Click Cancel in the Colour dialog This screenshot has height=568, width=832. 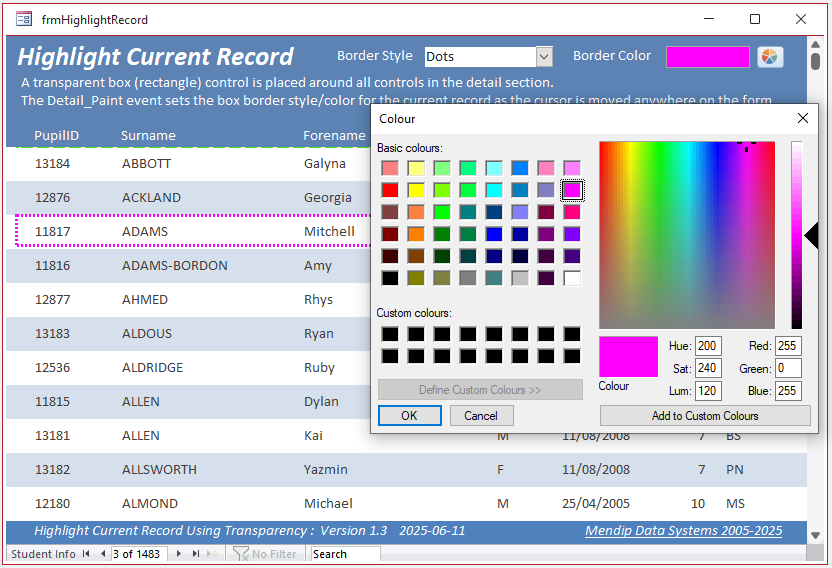(481, 416)
